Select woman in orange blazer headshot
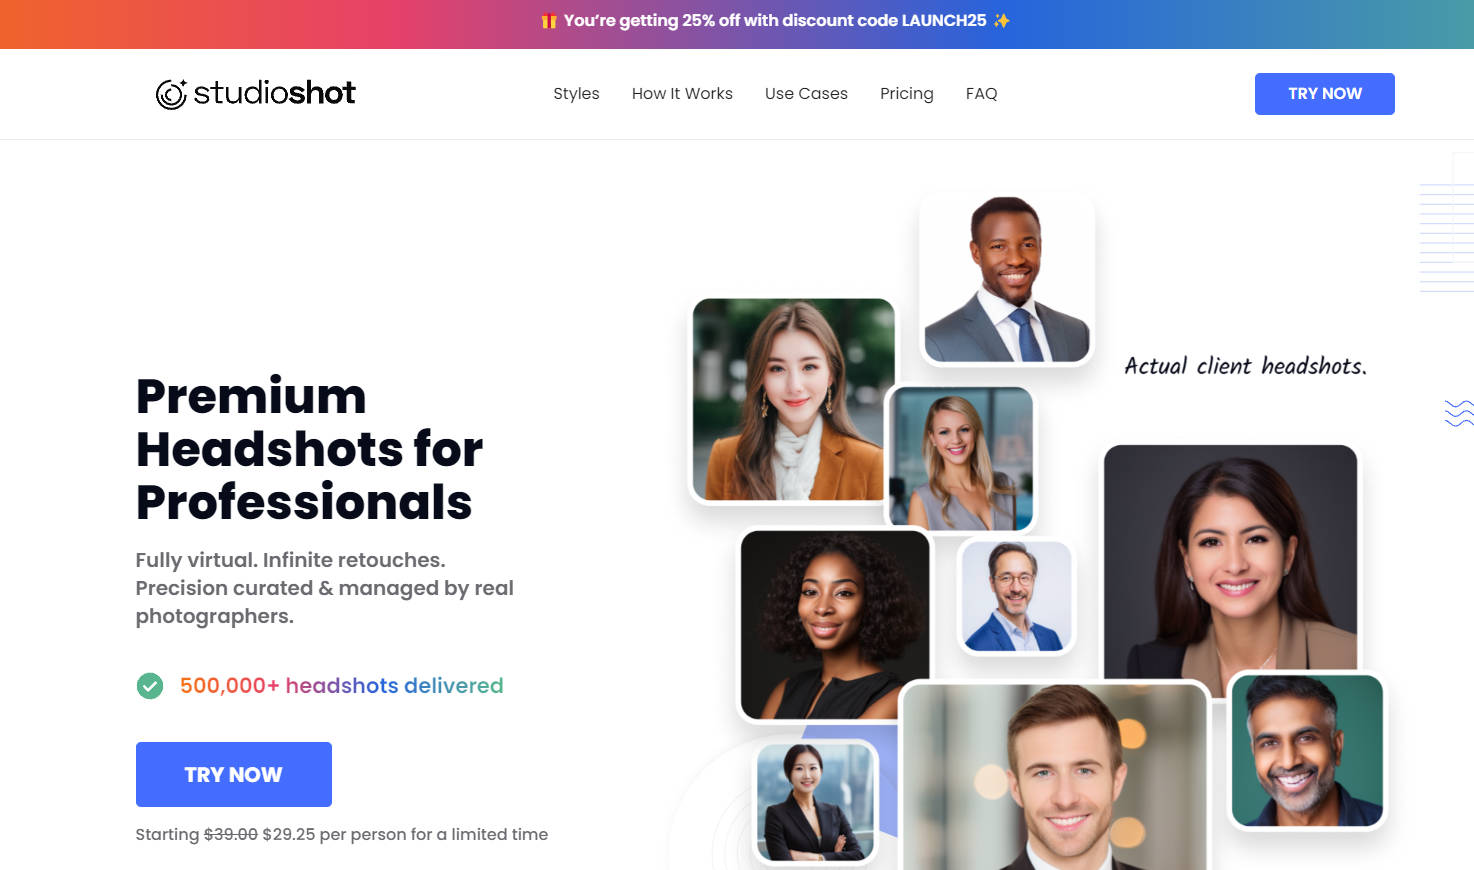The width and height of the screenshot is (1474, 870). point(794,400)
